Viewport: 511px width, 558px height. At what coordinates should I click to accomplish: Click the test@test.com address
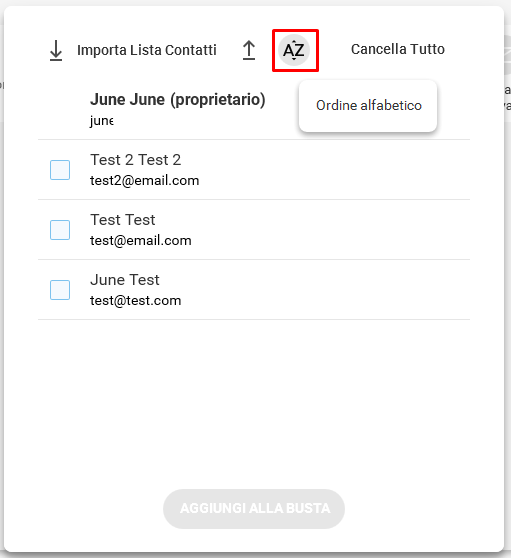(136, 301)
